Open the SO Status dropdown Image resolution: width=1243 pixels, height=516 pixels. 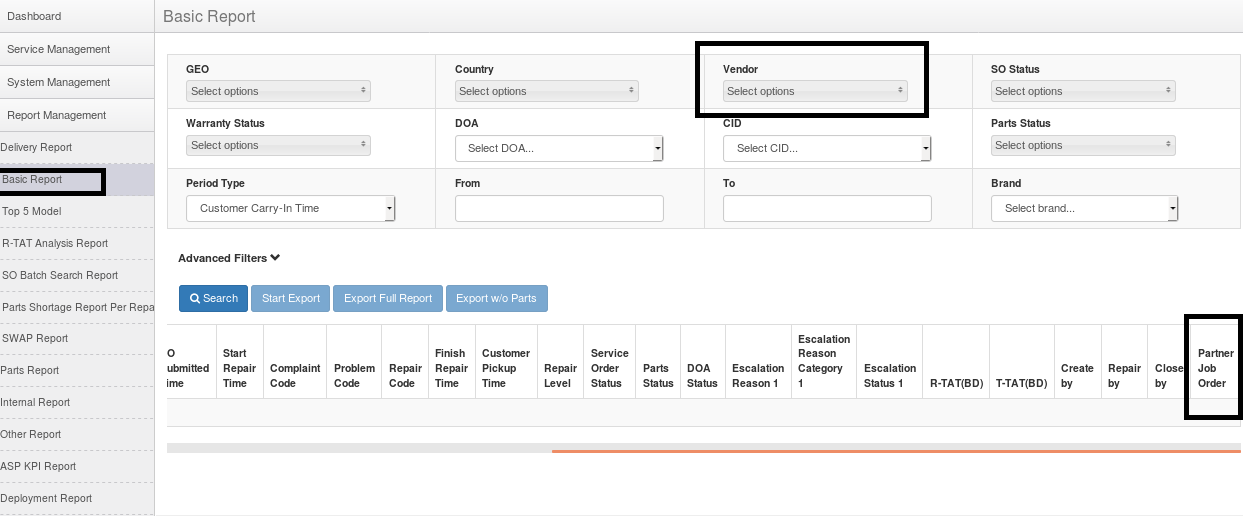pos(1082,91)
